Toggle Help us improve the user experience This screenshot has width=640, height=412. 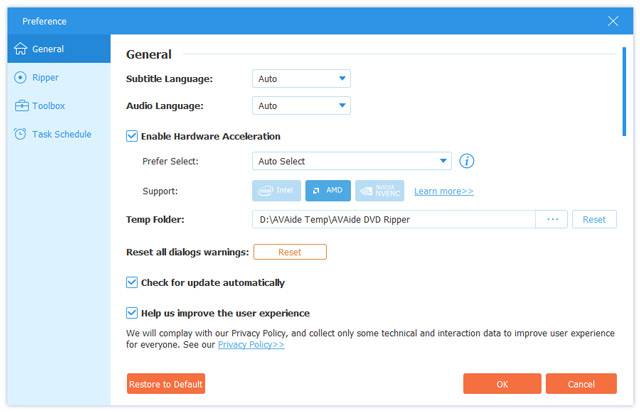coord(132,313)
